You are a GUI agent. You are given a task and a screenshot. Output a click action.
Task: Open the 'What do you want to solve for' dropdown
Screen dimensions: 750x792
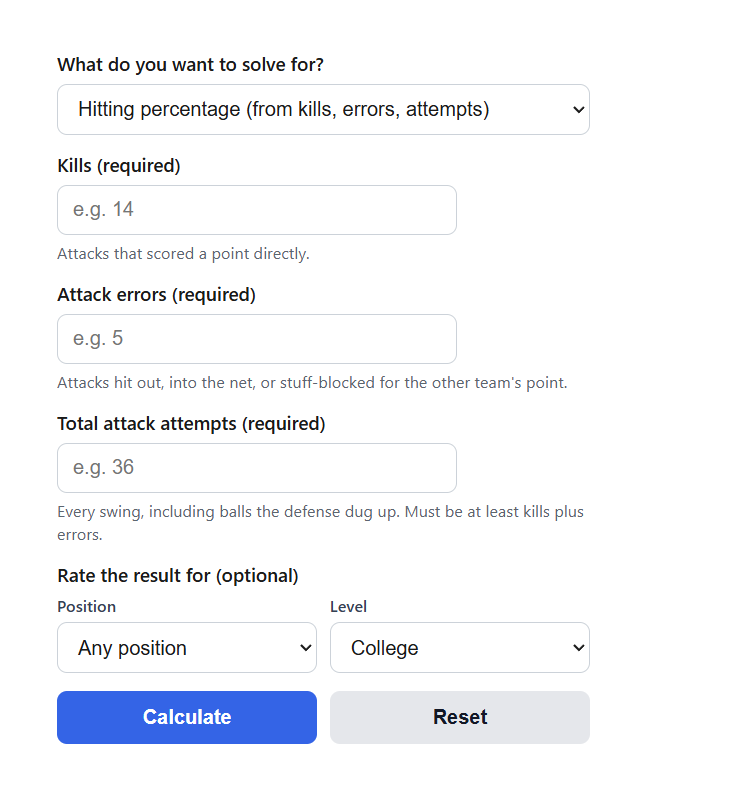(x=323, y=110)
